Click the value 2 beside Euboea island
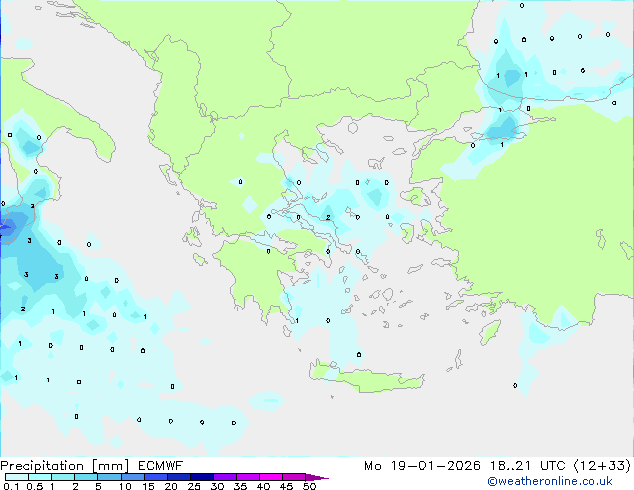 (328, 218)
